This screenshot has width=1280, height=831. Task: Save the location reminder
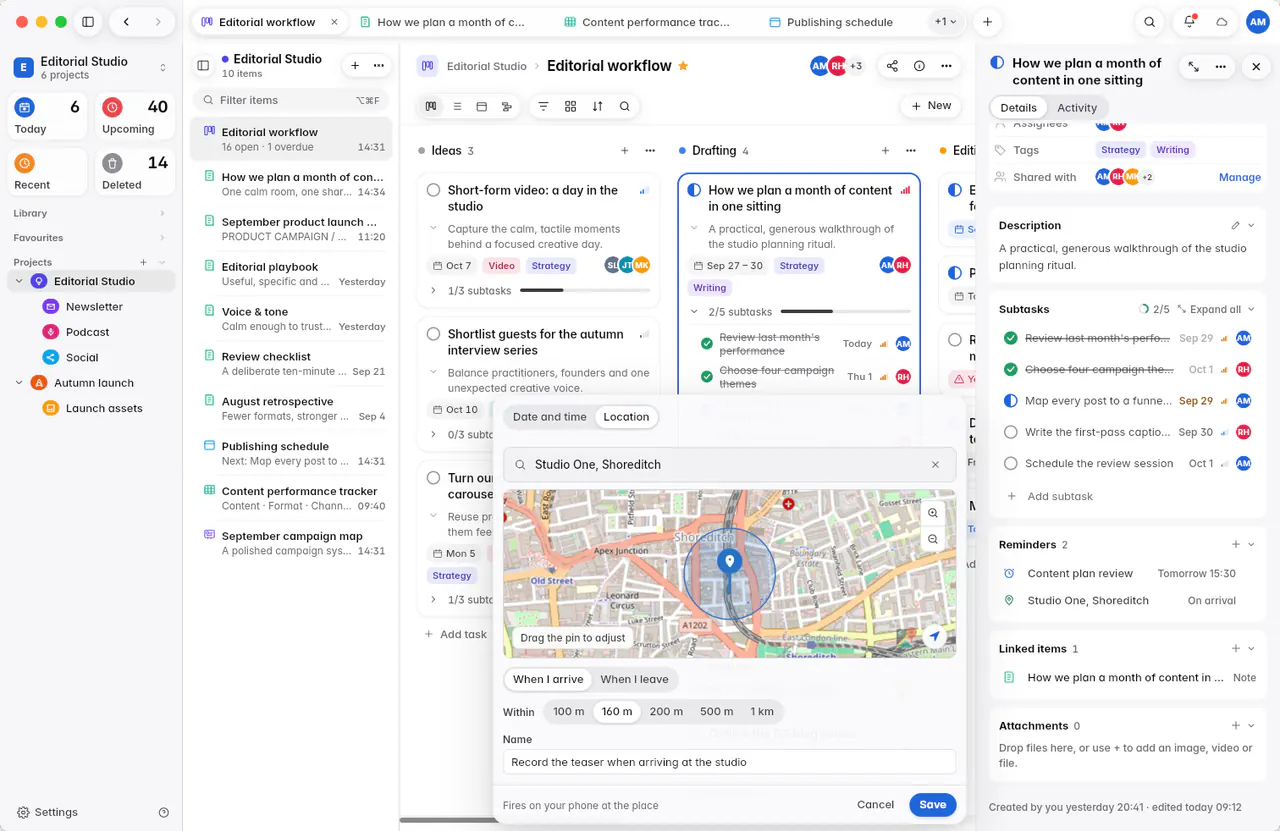point(932,805)
